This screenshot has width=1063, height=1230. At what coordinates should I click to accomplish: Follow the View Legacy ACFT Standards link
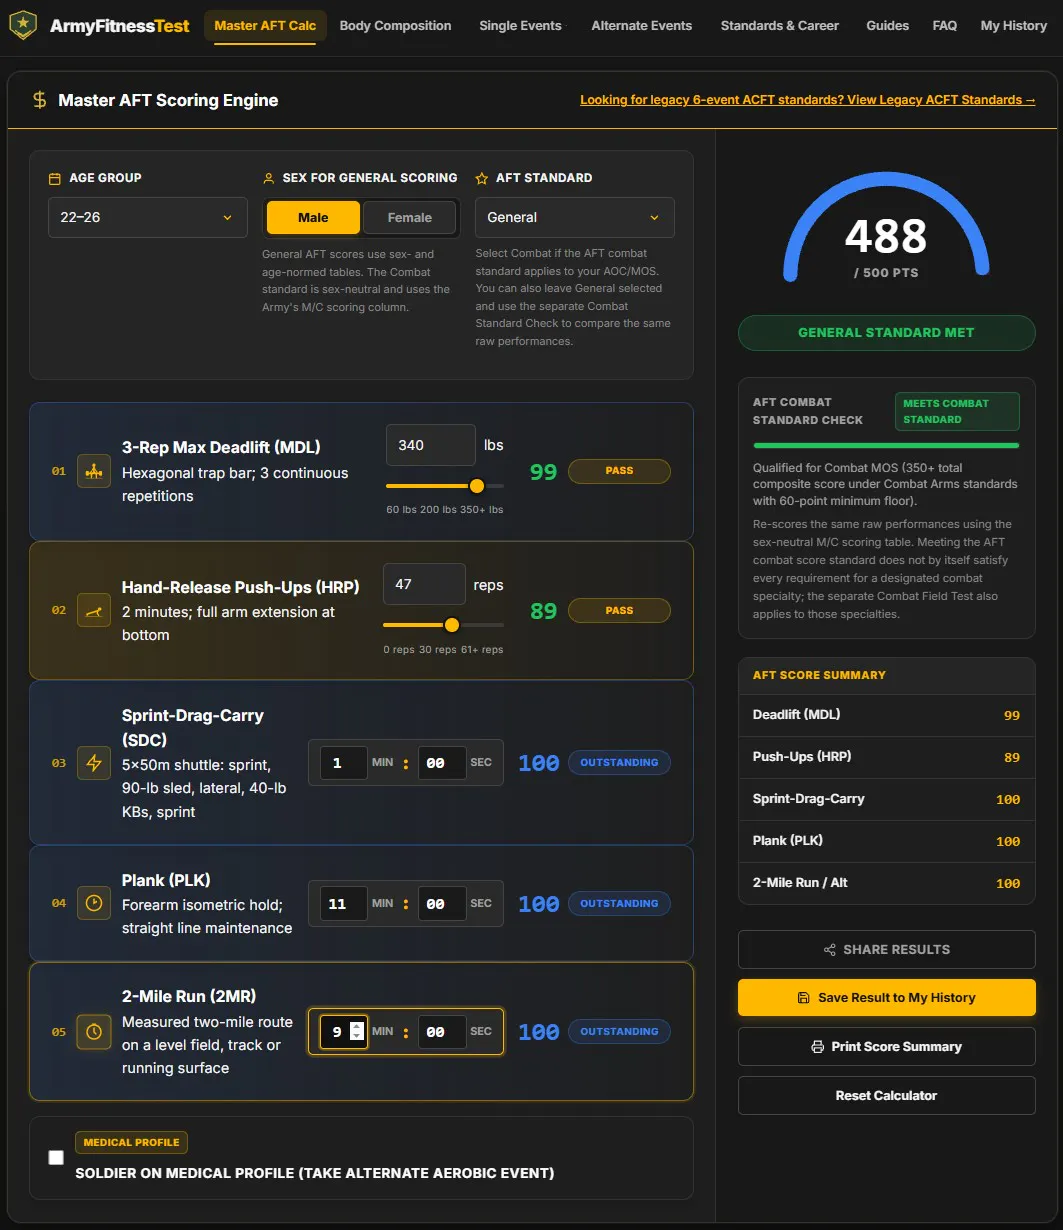(x=808, y=100)
